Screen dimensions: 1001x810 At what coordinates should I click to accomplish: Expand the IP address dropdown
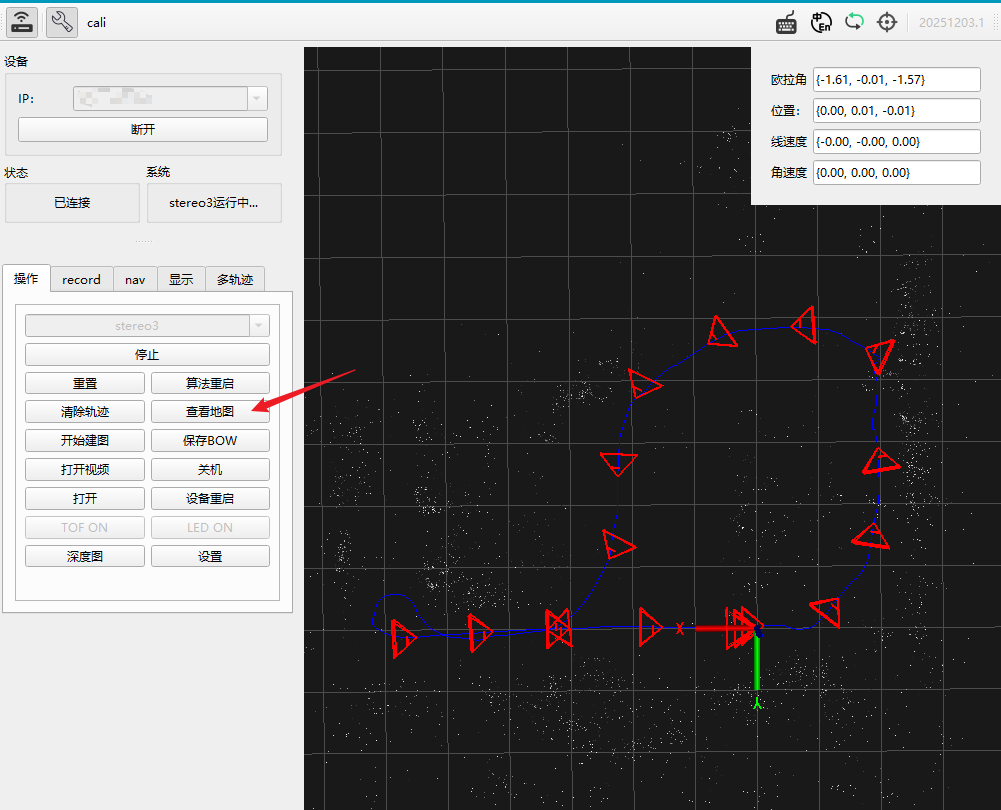[257, 98]
